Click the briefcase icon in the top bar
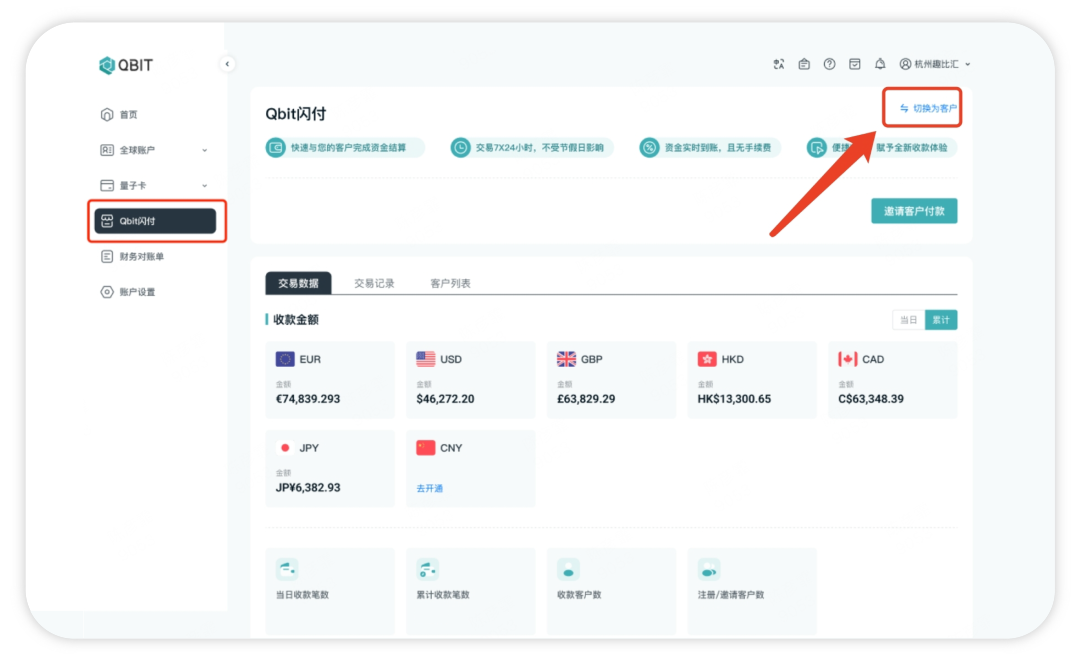 [x=804, y=64]
